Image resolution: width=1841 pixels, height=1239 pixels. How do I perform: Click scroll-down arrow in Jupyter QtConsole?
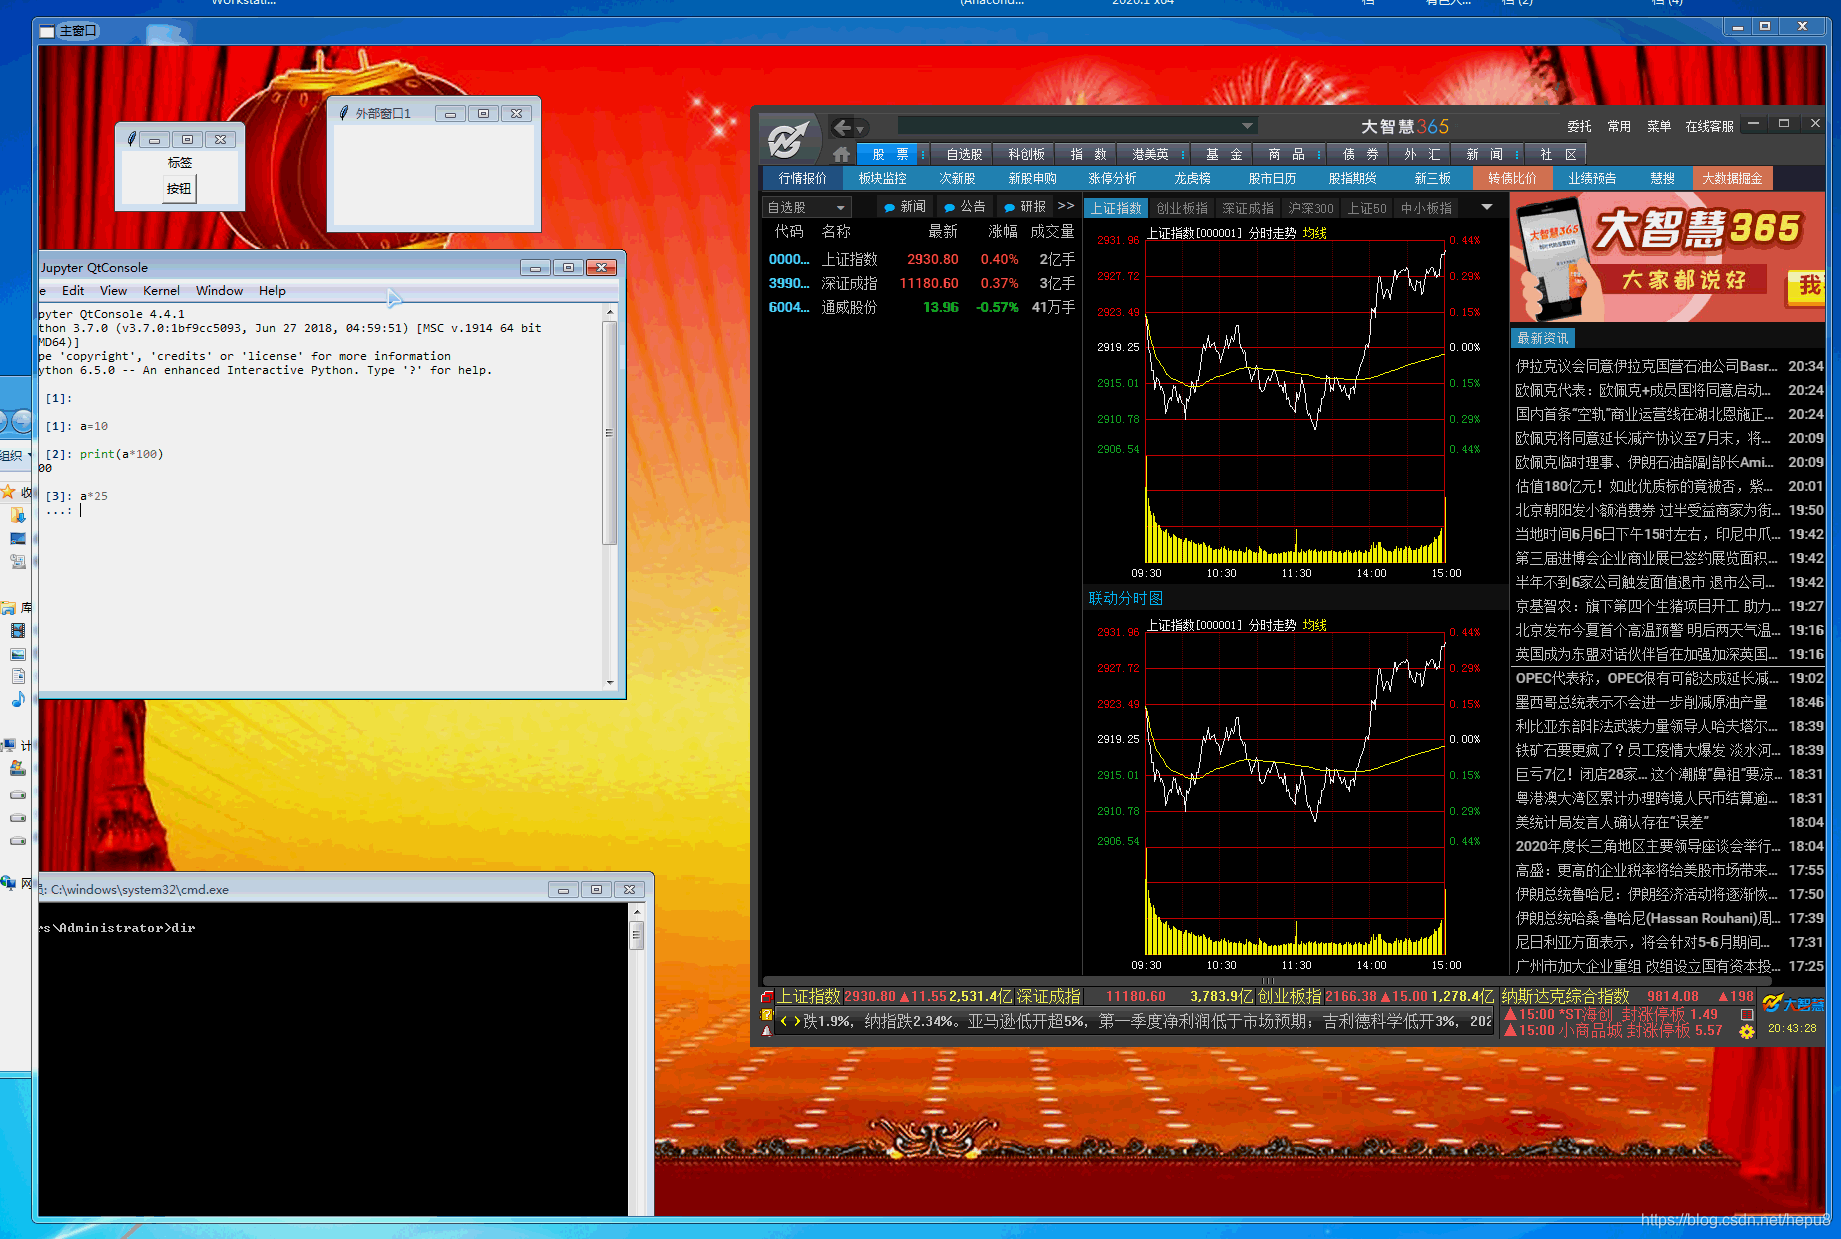[x=610, y=682]
